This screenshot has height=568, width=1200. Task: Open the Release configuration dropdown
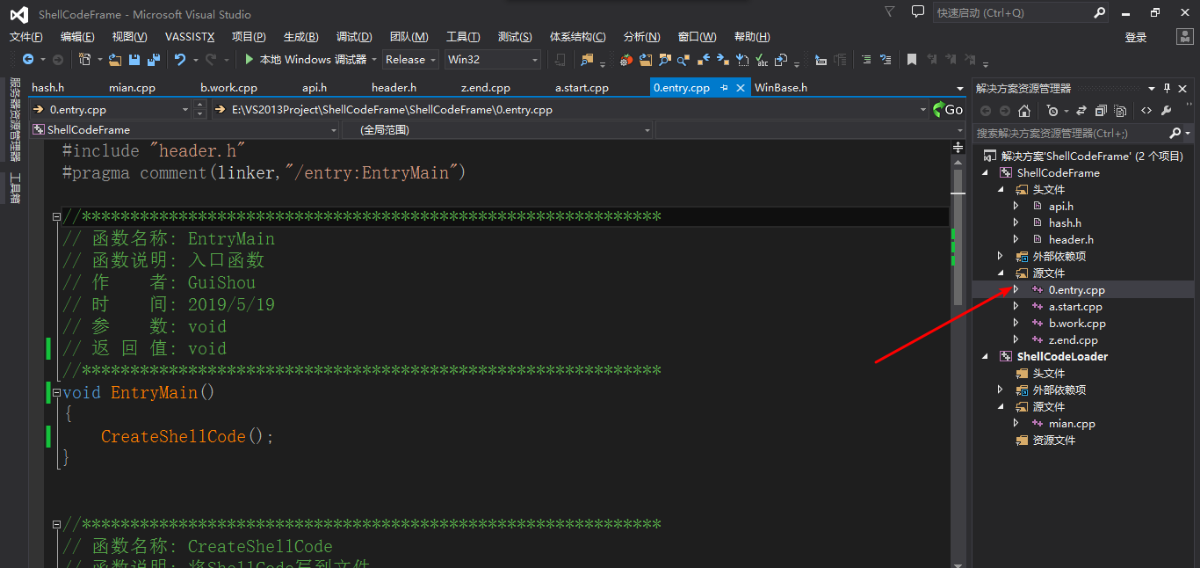410,60
